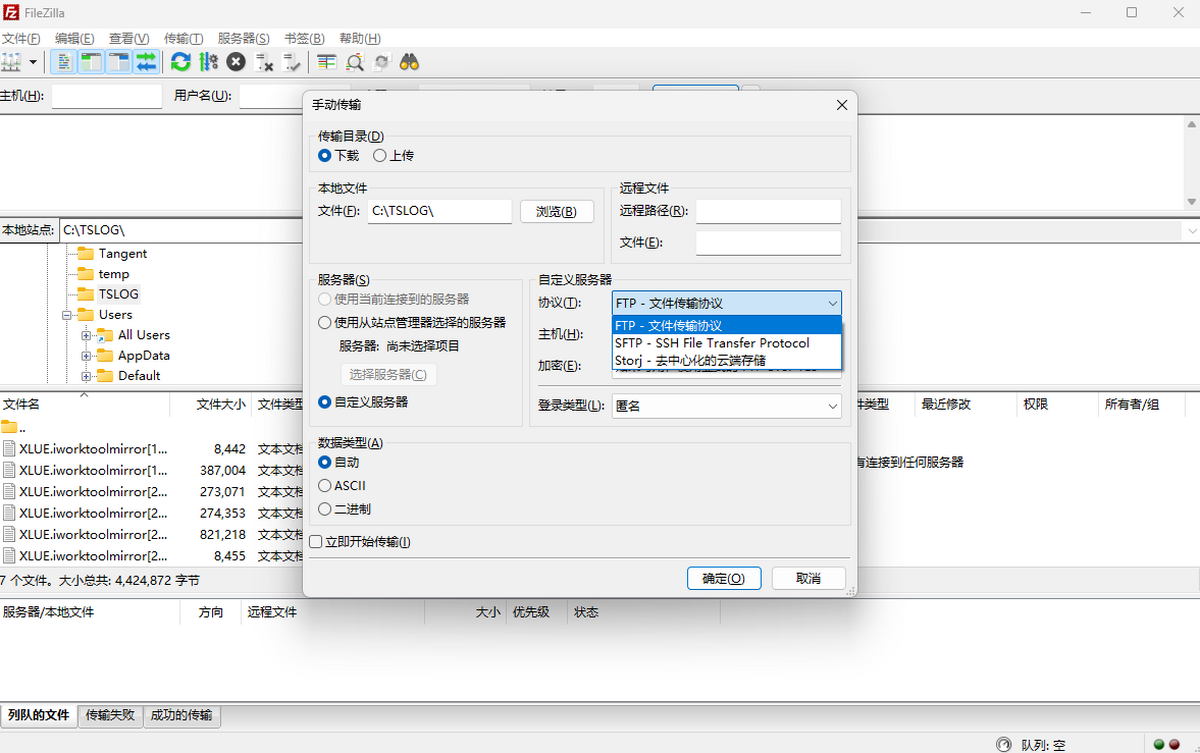This screenshot has height=753, width=1200.
Task: Open the 帮助(H) menu
Action: (x=360, y=38)
